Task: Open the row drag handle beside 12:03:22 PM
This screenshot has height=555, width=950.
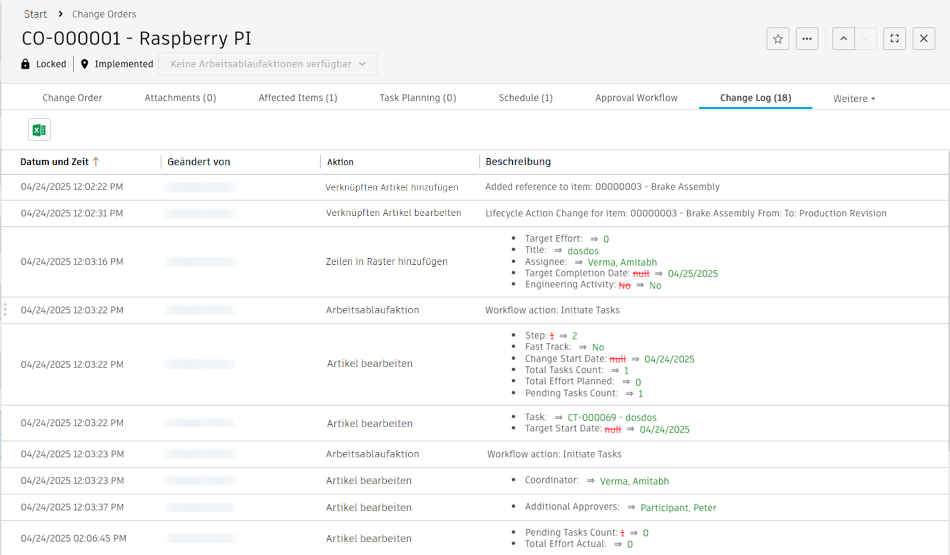Action: point(5,310)
